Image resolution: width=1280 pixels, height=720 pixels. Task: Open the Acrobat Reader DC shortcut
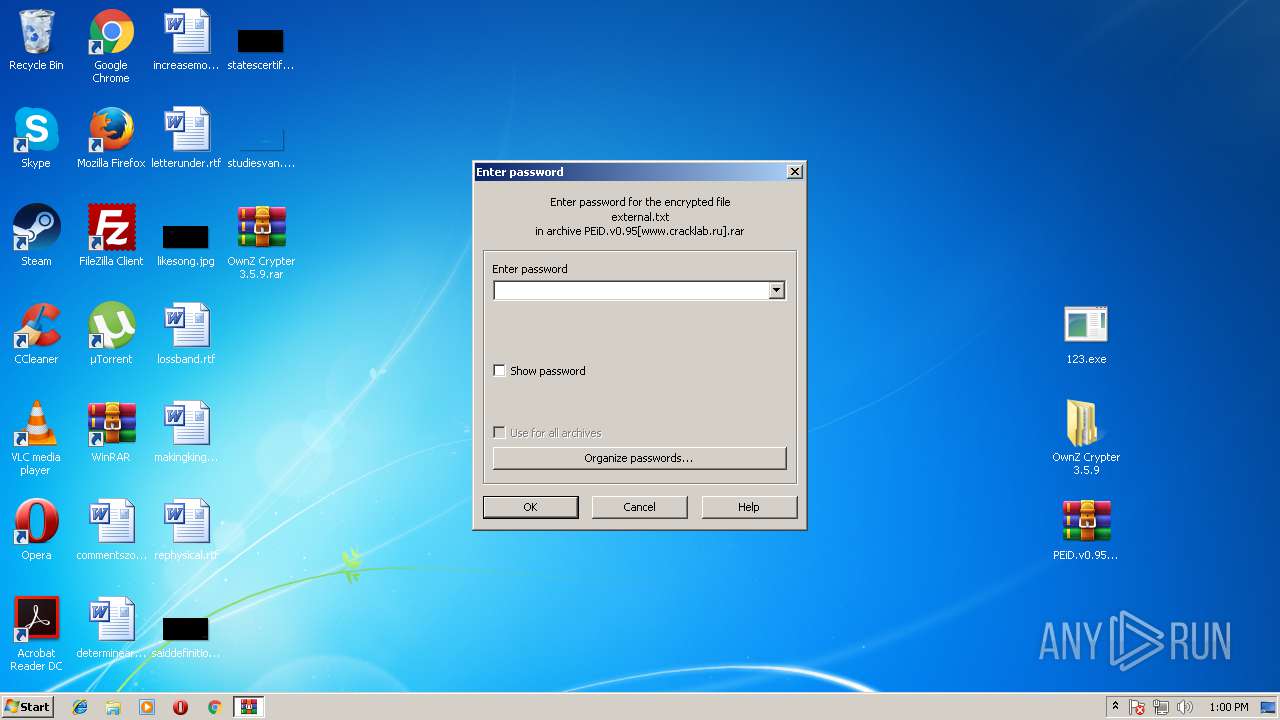click(x=36, y=635)
